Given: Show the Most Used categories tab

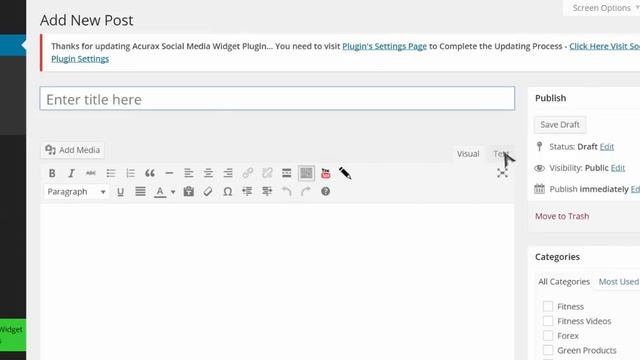Looking at the screenshot, I should (x=618, y=282).
